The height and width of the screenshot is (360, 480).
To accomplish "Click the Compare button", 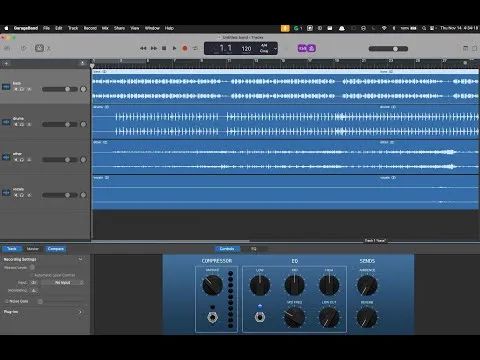I will tap(55, 249).
